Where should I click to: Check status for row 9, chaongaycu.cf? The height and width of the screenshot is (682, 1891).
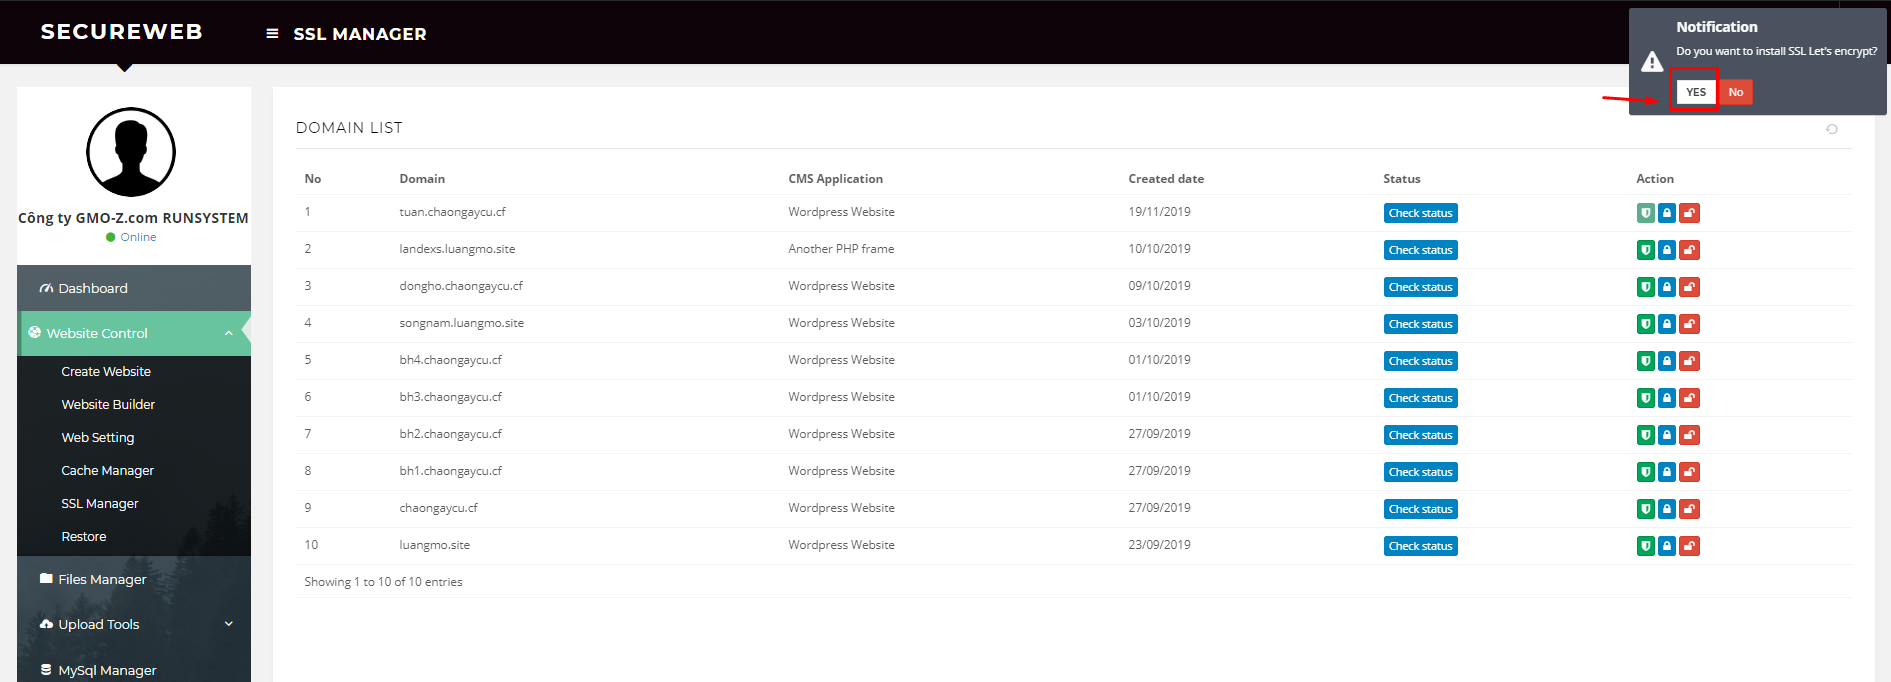tap(1420, 509)
